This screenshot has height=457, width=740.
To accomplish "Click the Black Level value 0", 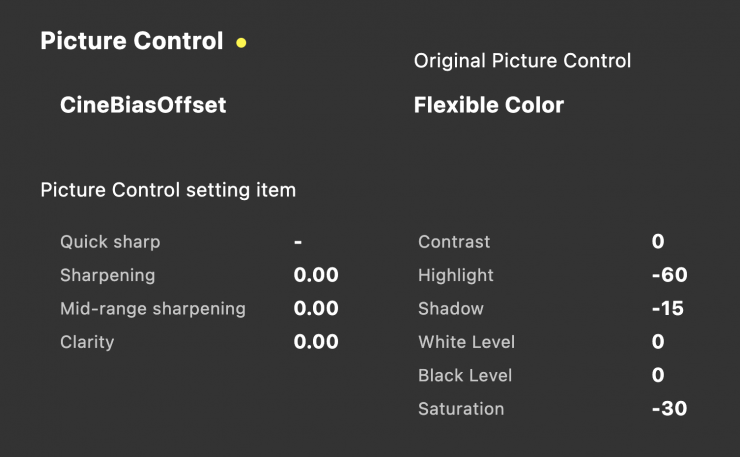I will click(658, 375).
